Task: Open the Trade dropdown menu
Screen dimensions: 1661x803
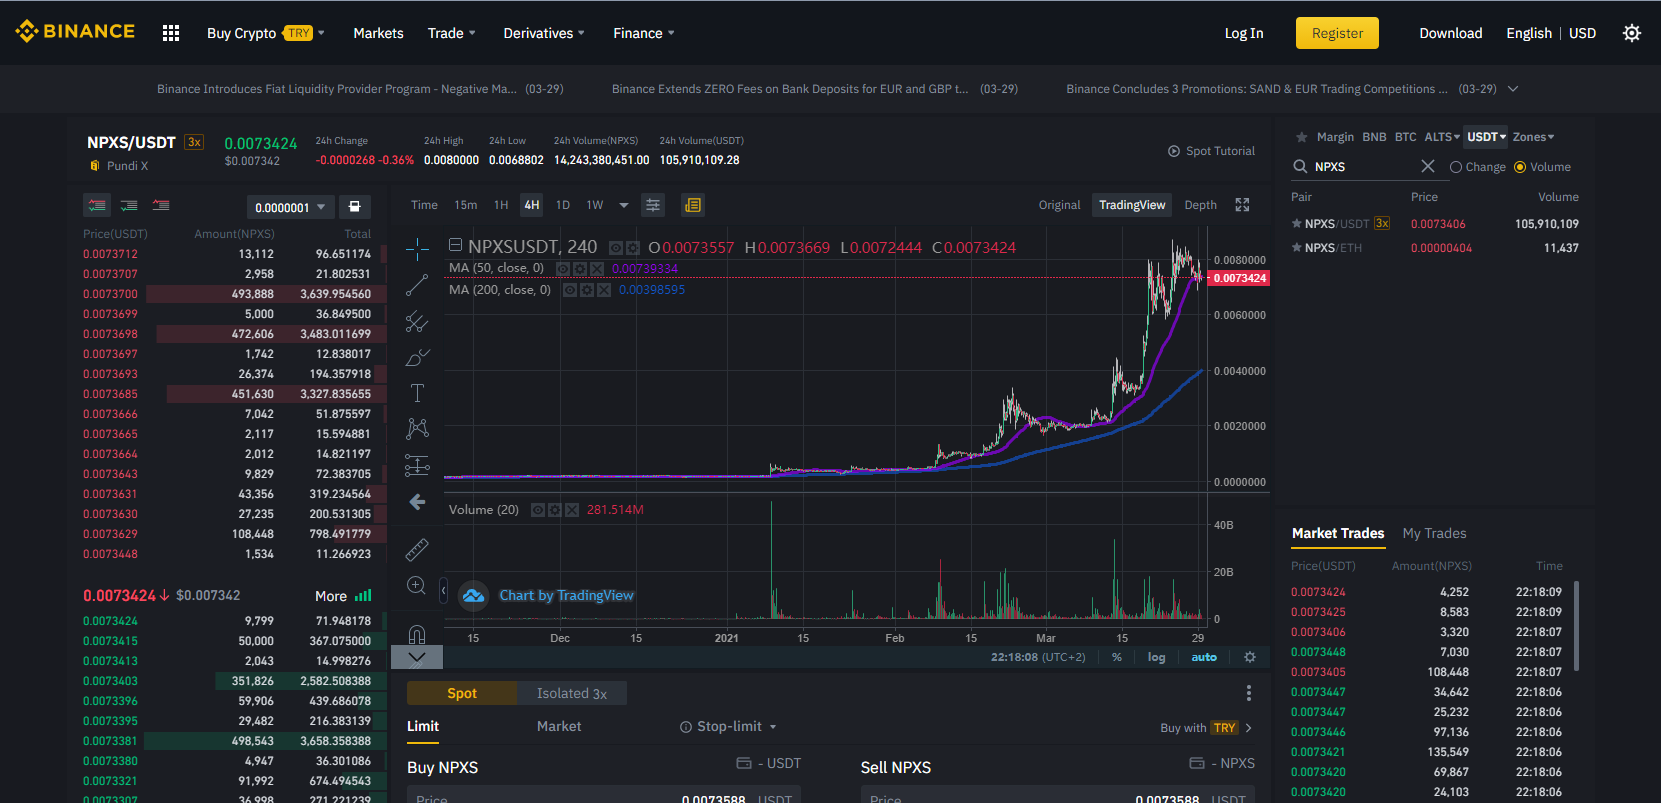Action: pyautogui.click(x=452, y=33)
